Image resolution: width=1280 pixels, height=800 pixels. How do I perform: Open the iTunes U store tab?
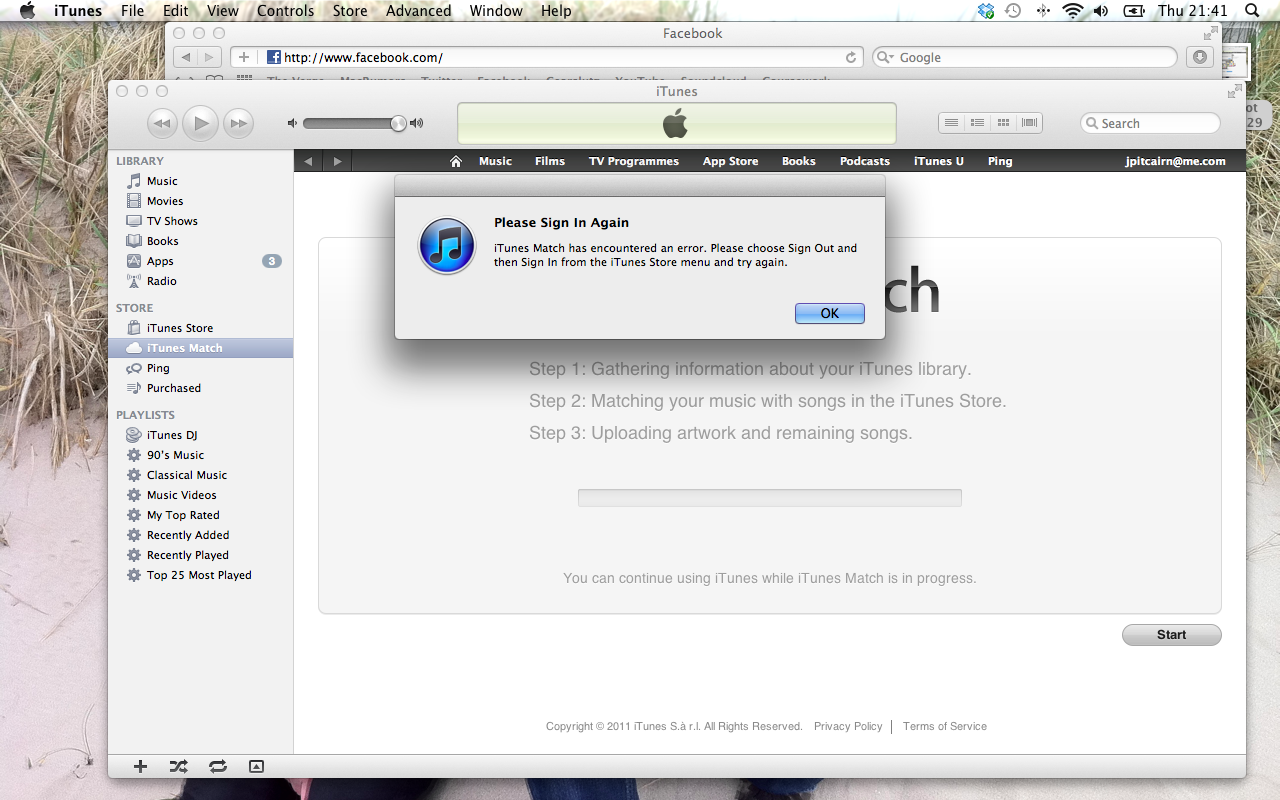tap(939, 161)
